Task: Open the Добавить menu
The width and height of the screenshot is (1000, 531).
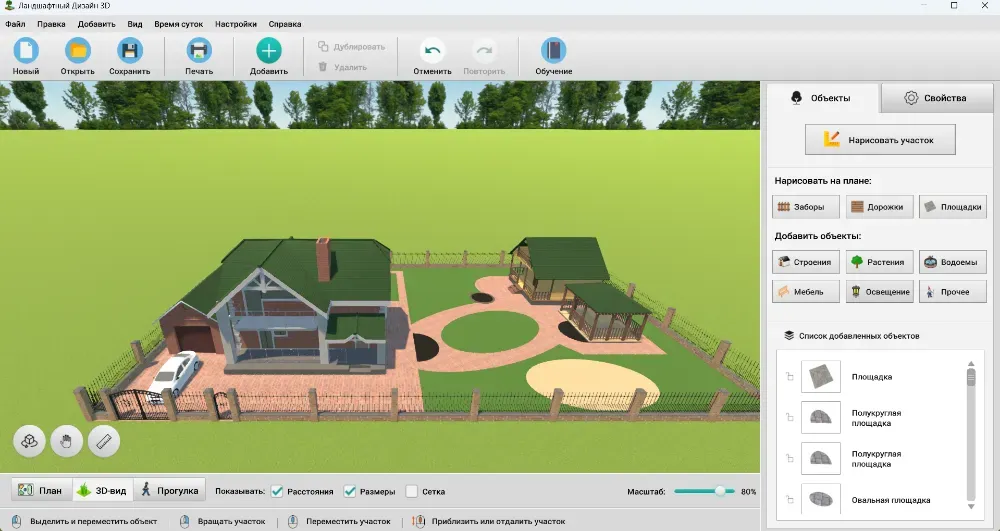Action: (96, 24)
